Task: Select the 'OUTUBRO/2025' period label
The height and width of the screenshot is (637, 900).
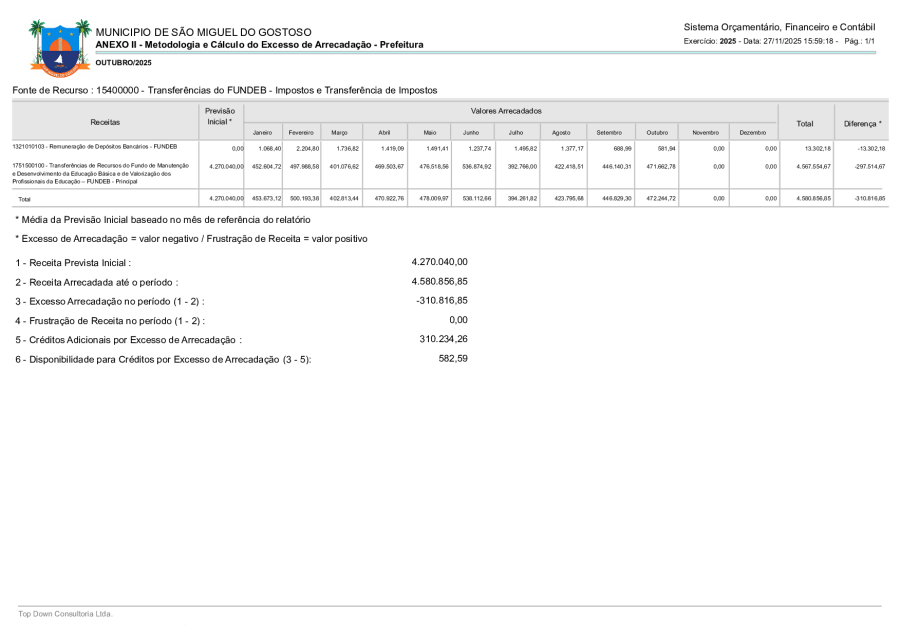Action: click(124, 63)
